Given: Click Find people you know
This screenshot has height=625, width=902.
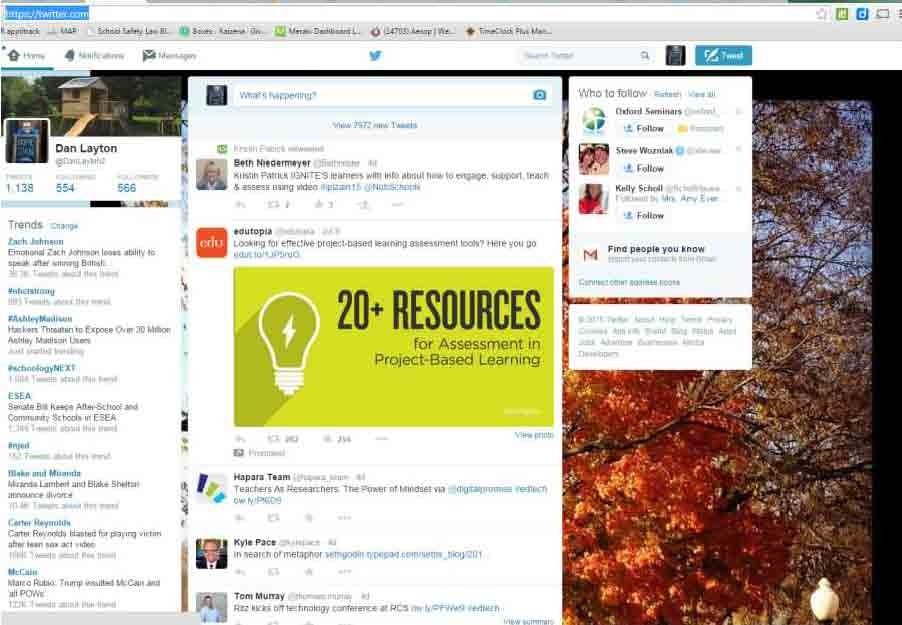Looking at the screenshot, I should [x=656, y=249].
